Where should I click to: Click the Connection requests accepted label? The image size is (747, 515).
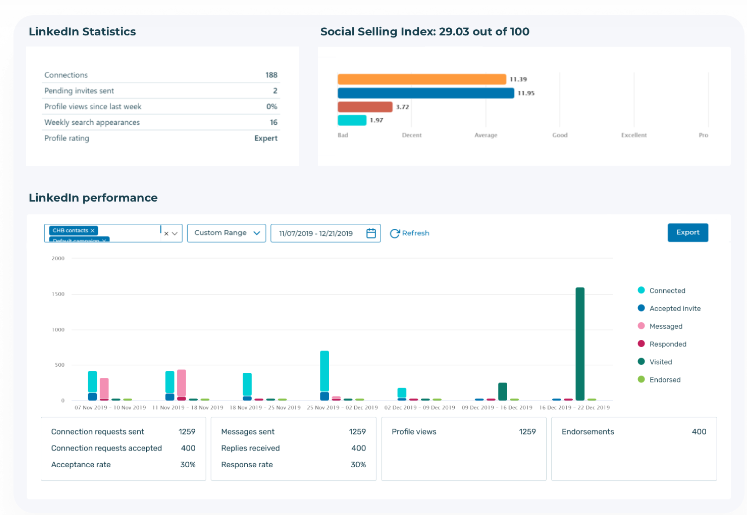tap(106, 448)
